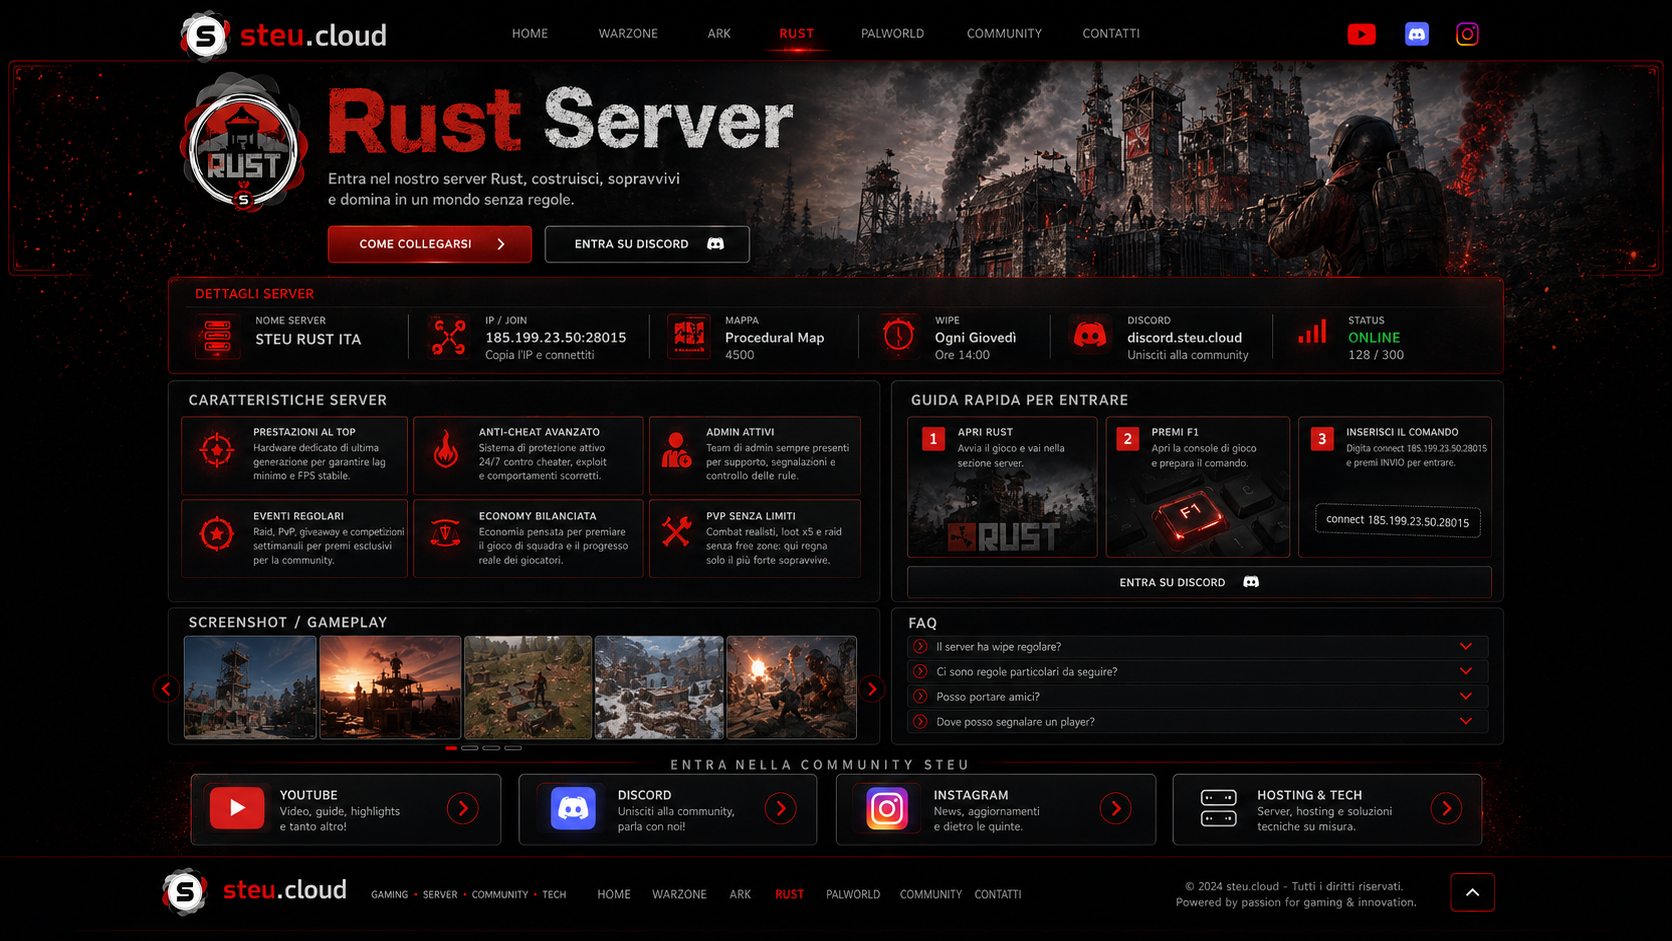Open the WARZONE tab in top navigation
The image size is (1672, 941).
coord(628,34)
